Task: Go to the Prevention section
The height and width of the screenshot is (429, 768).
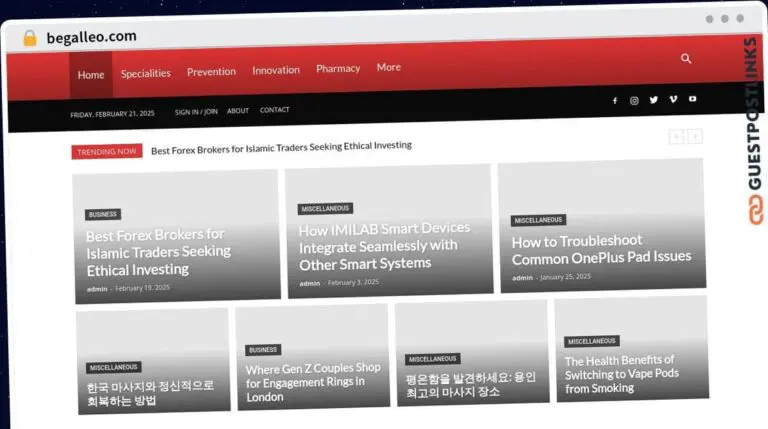Action: coord(211,72)
